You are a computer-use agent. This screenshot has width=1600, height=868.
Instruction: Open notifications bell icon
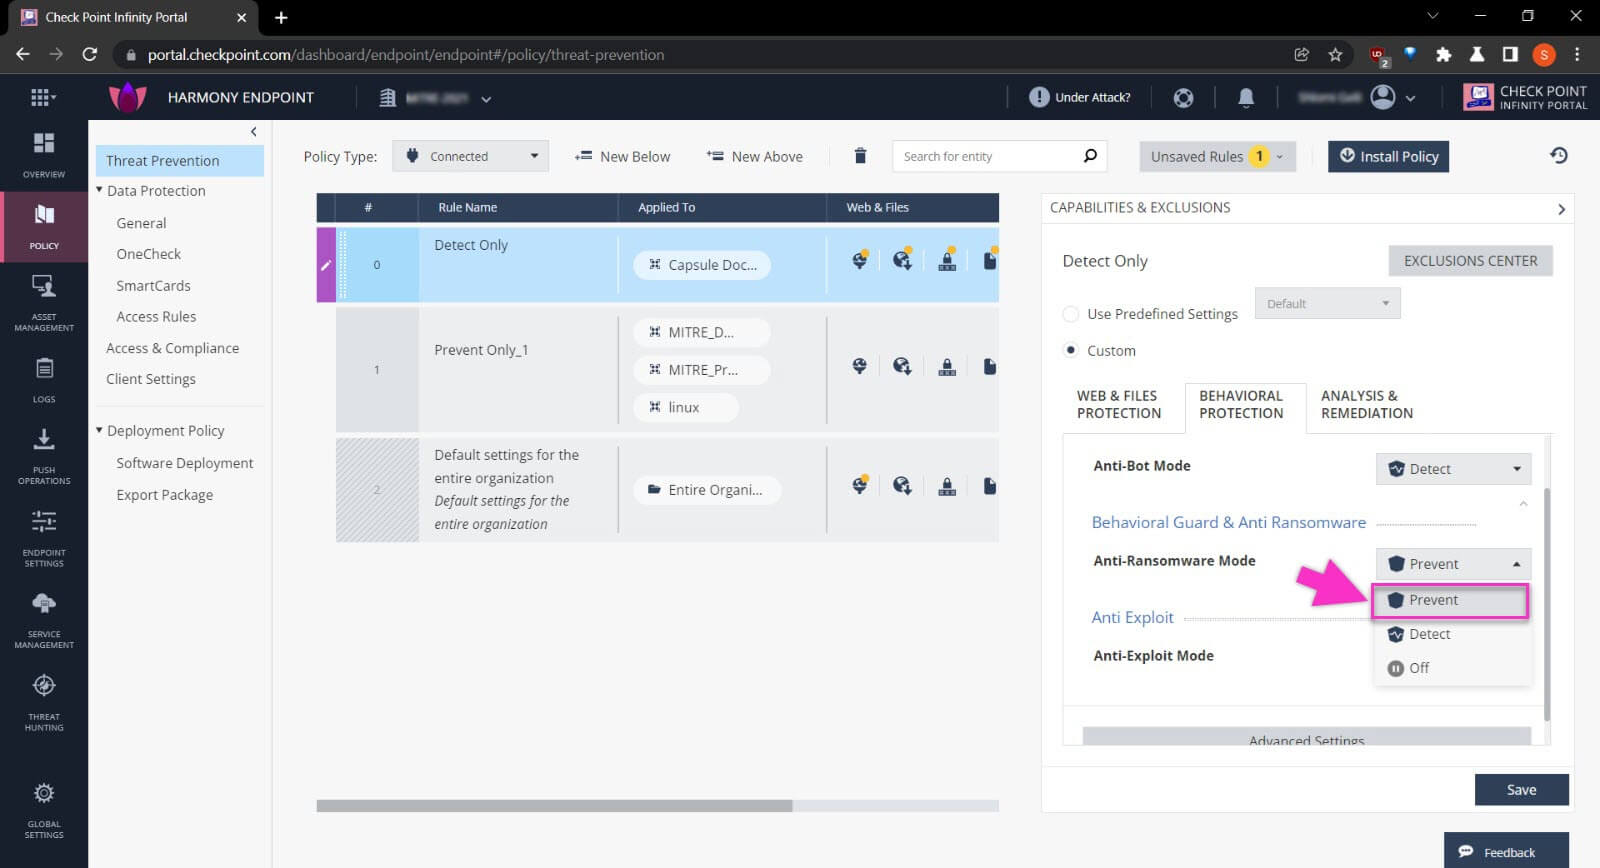pos(1246,98)
